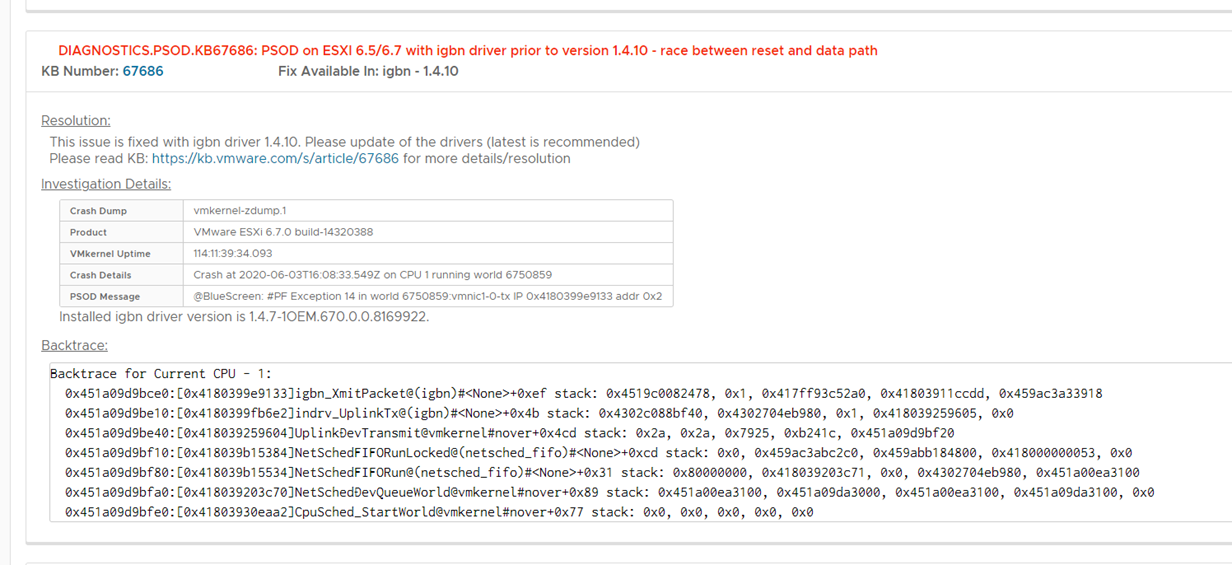
Task: Click 'Backtrace for Current CPU - 1:' line
Action: (161, 374)
